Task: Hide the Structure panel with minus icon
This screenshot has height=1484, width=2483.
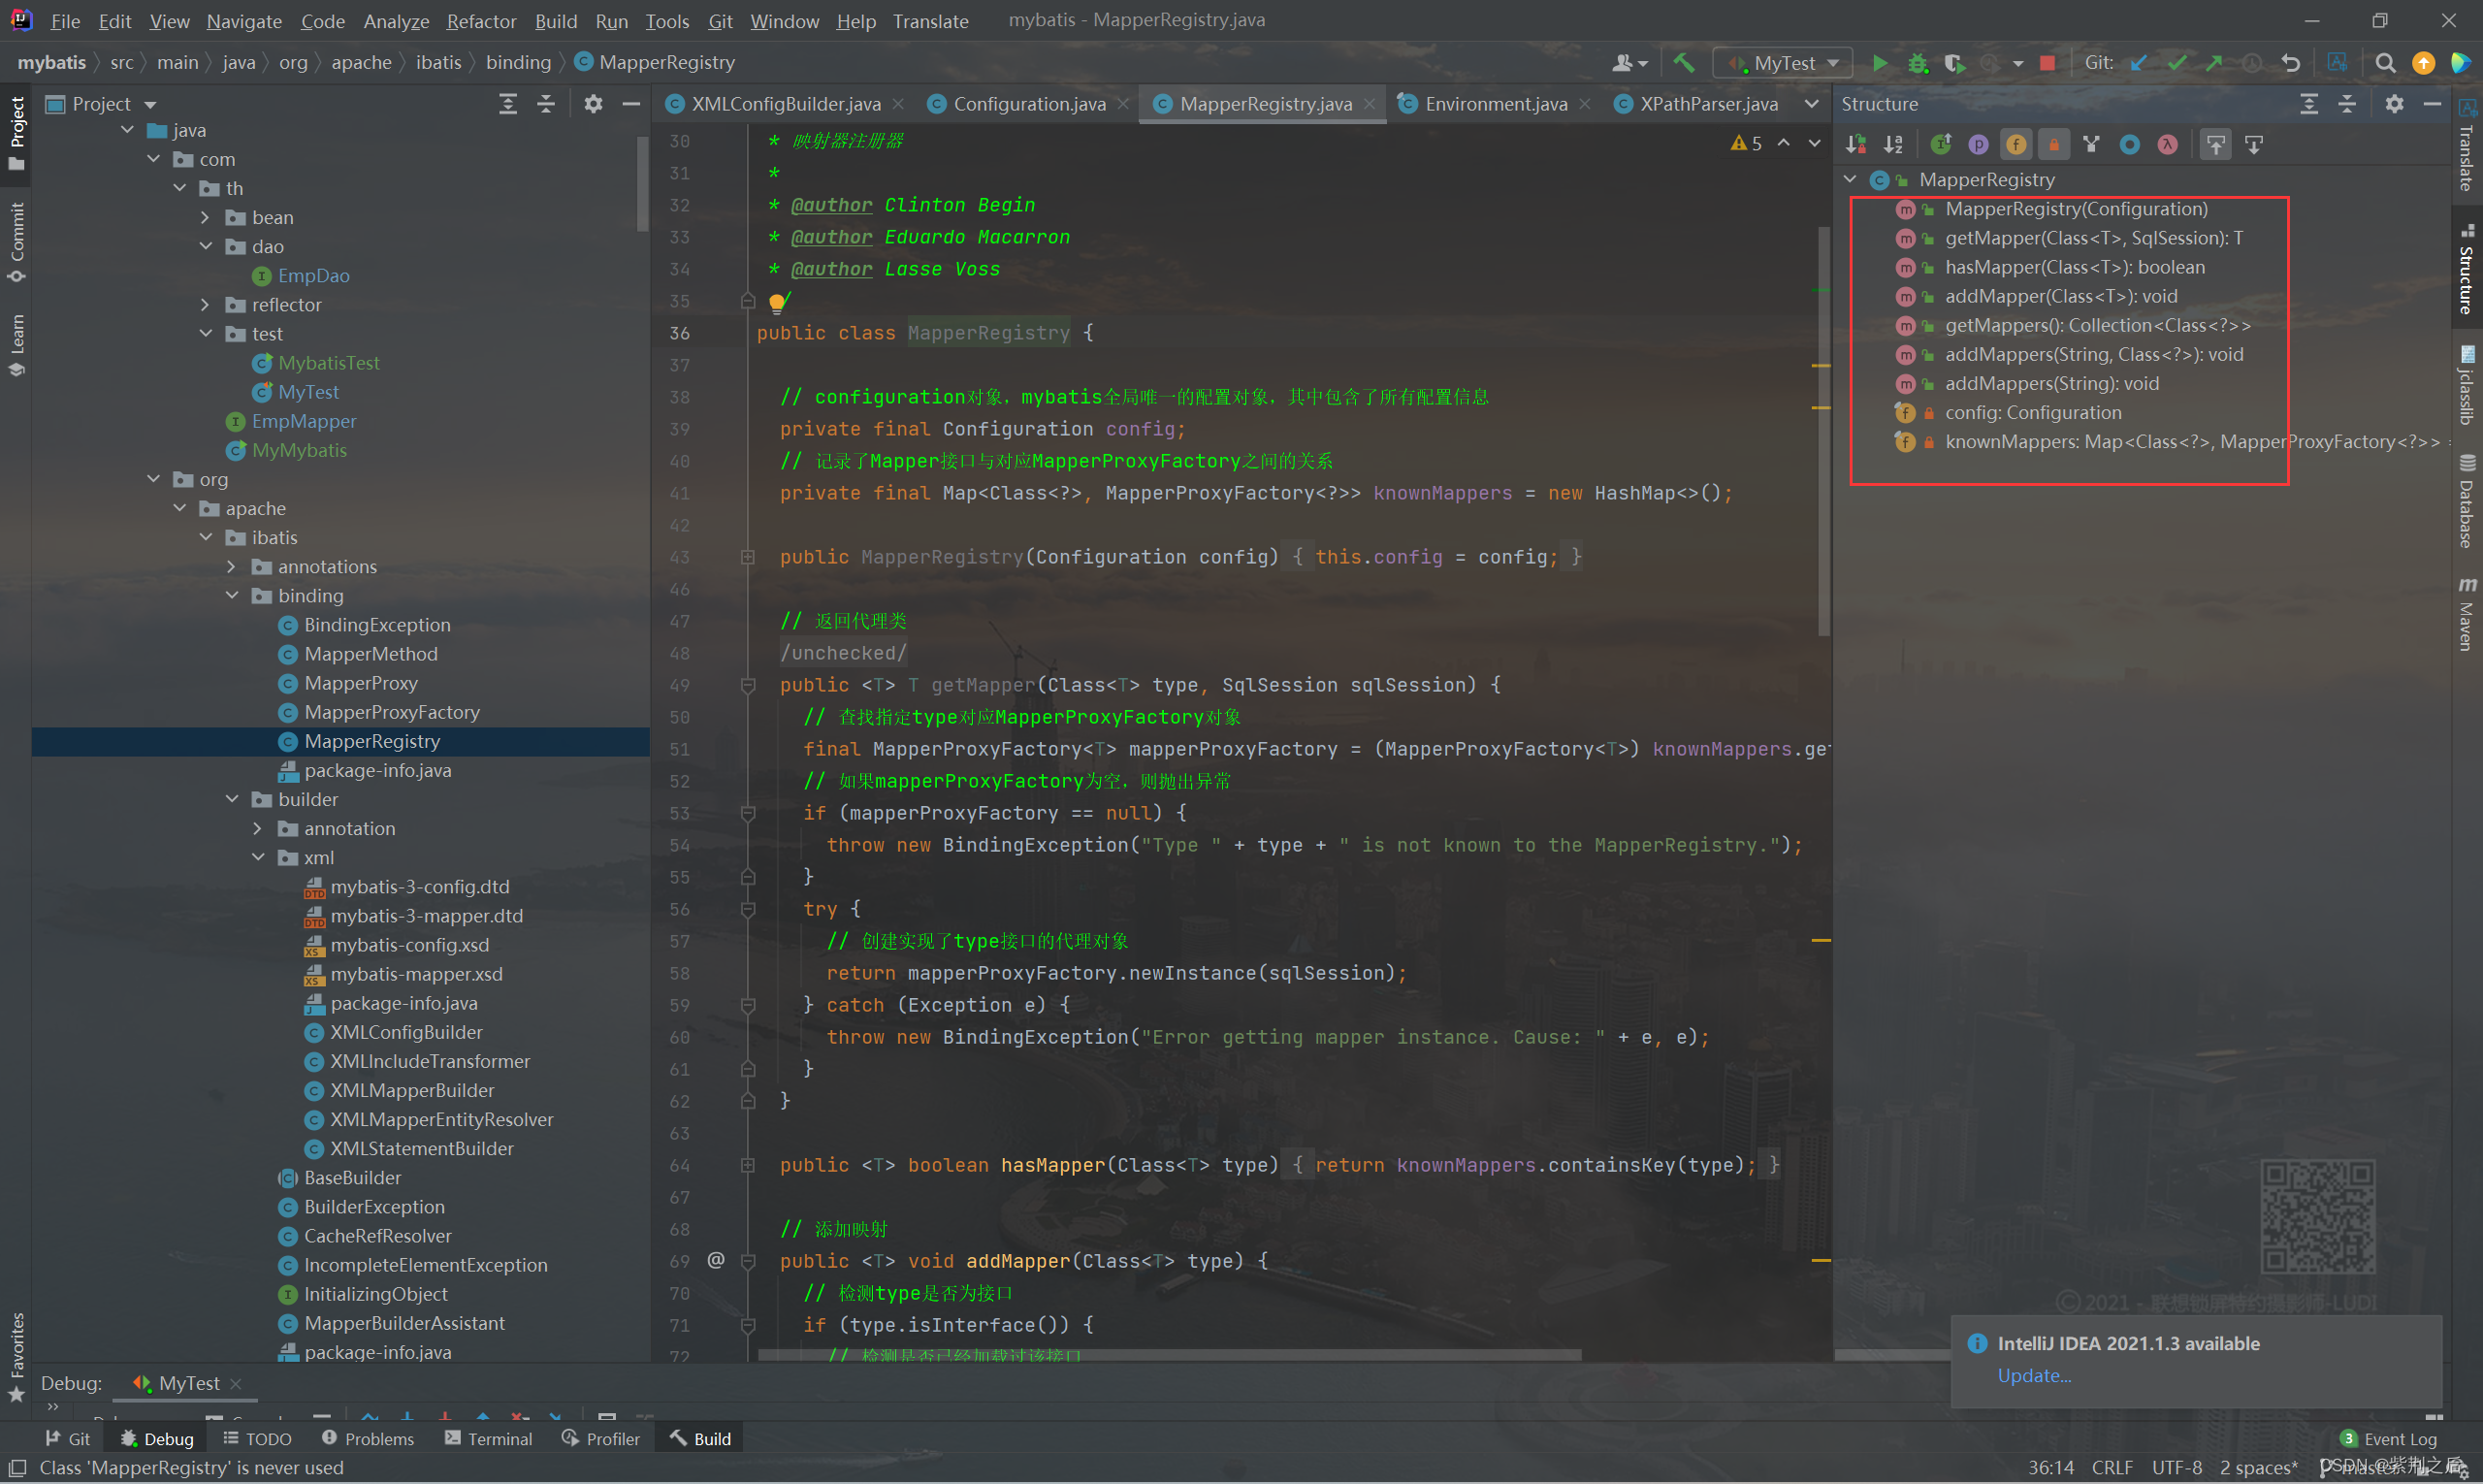Action: point(2432,104)
